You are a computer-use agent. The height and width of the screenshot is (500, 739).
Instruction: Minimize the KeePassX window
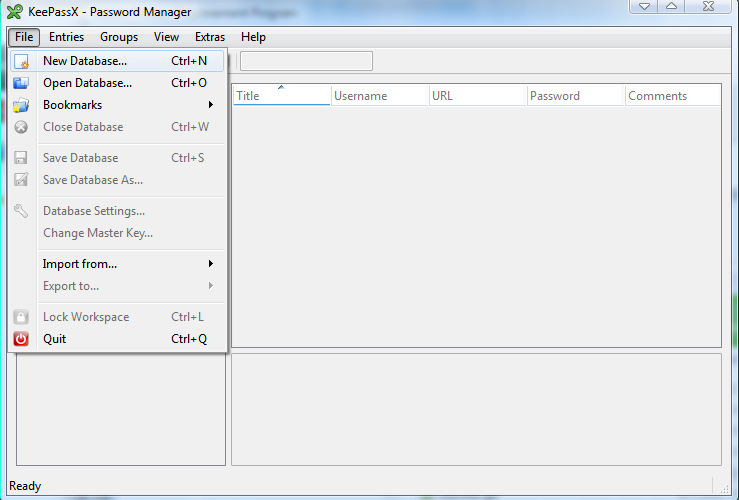point(644,6)
